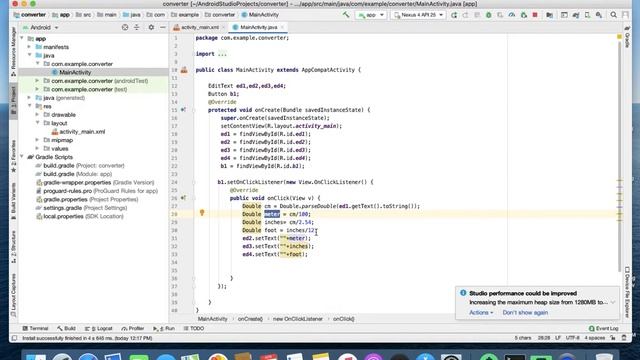Viewport: 640px width, 360px height.
Task: Open the Android project view dropdown
Action: point(40,27)
